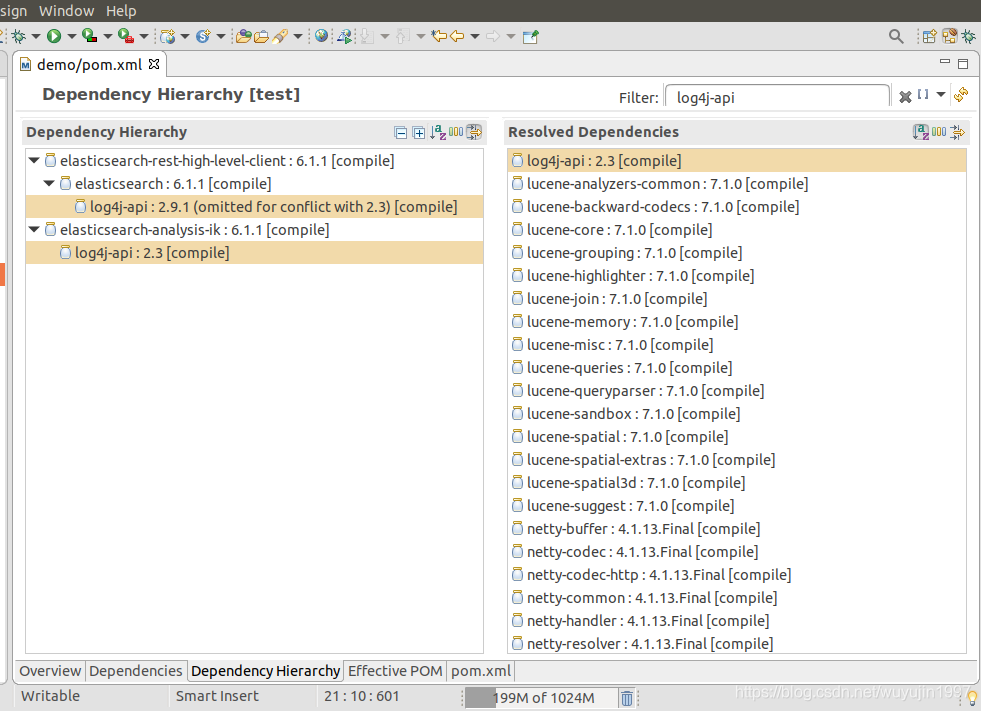Expand all nodes in Dependency Hierarchy panel
This screenshot has width=981, height=711.
[x=419, y=132]
